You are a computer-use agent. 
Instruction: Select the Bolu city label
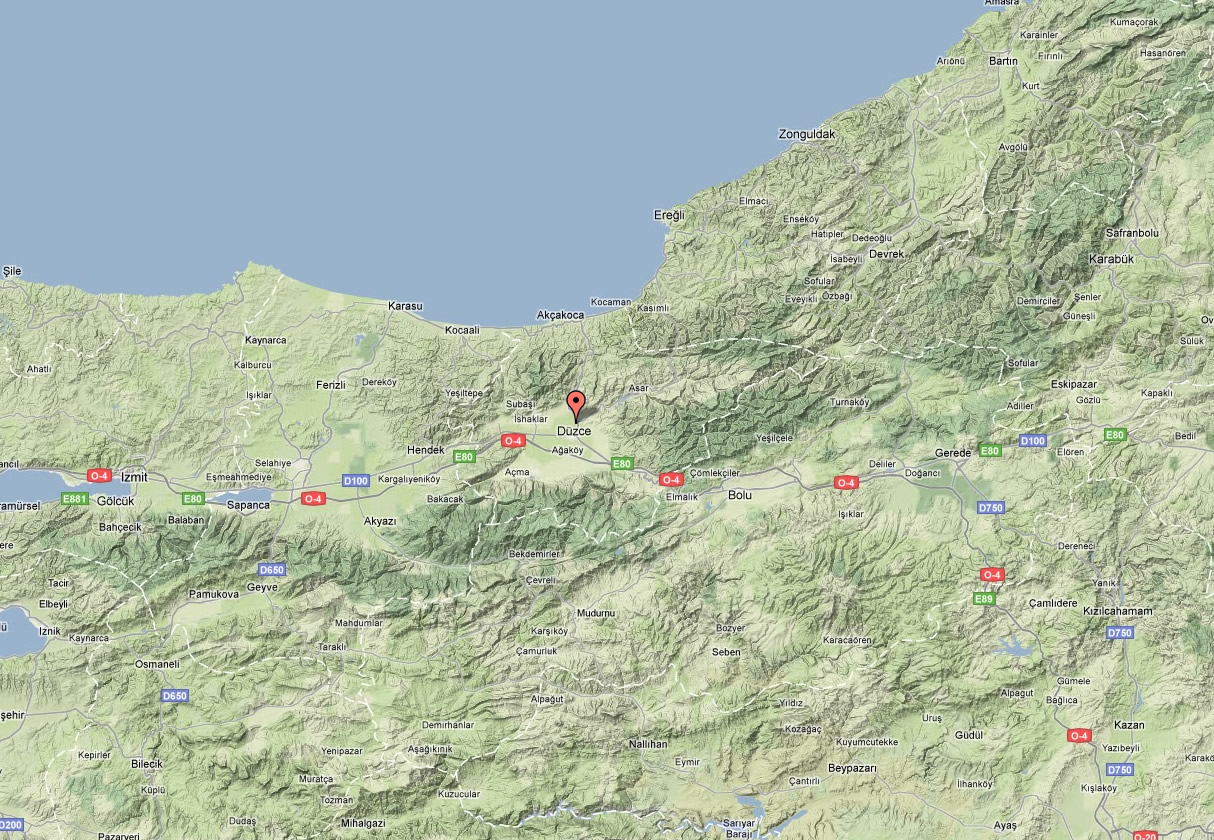pyautogui.click(x=739, y=495)
